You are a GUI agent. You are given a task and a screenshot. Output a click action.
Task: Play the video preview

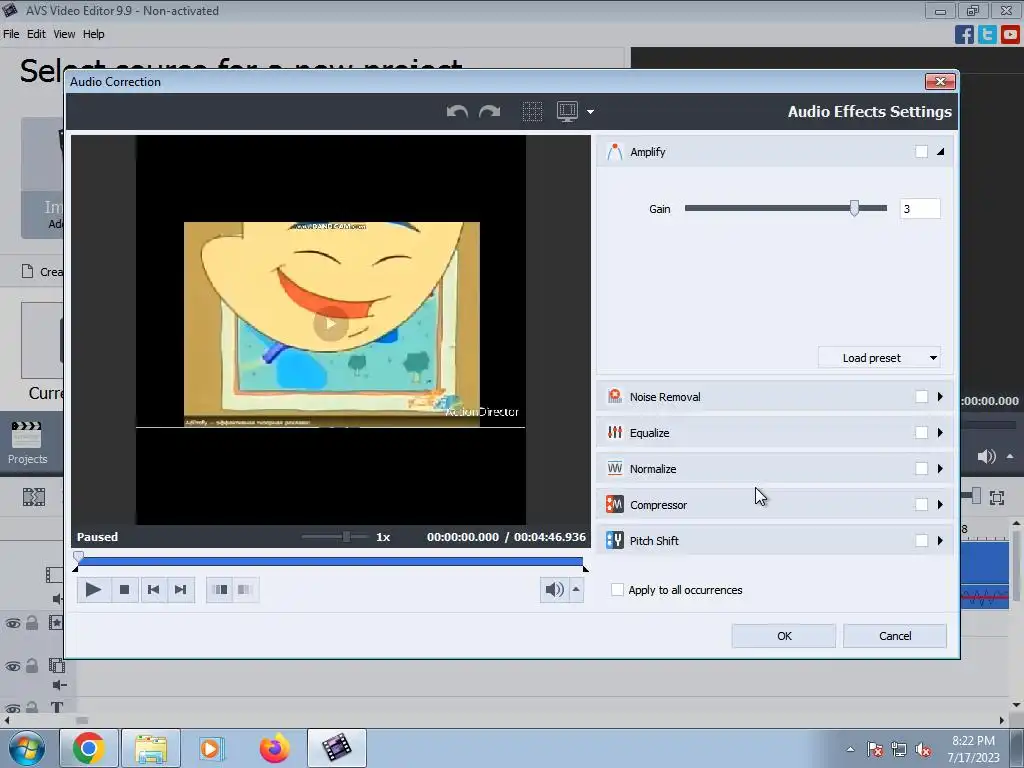93,590
